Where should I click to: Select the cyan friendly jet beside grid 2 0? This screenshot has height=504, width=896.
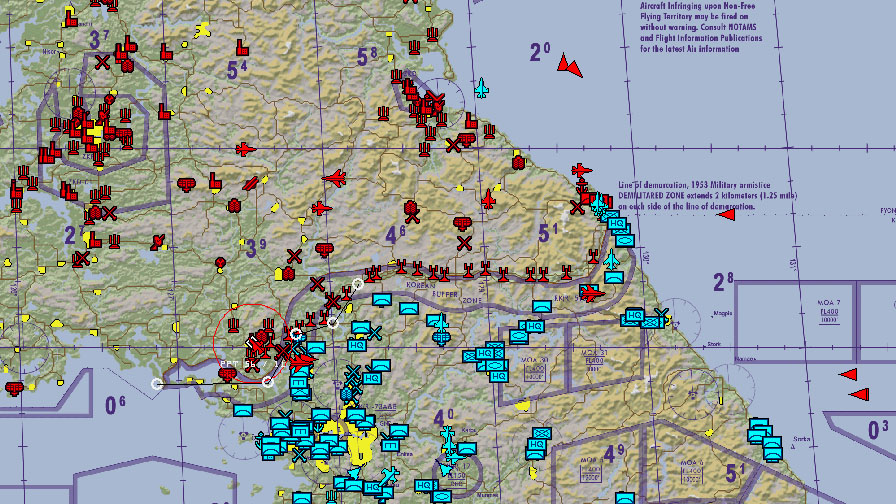pos(482,88)
